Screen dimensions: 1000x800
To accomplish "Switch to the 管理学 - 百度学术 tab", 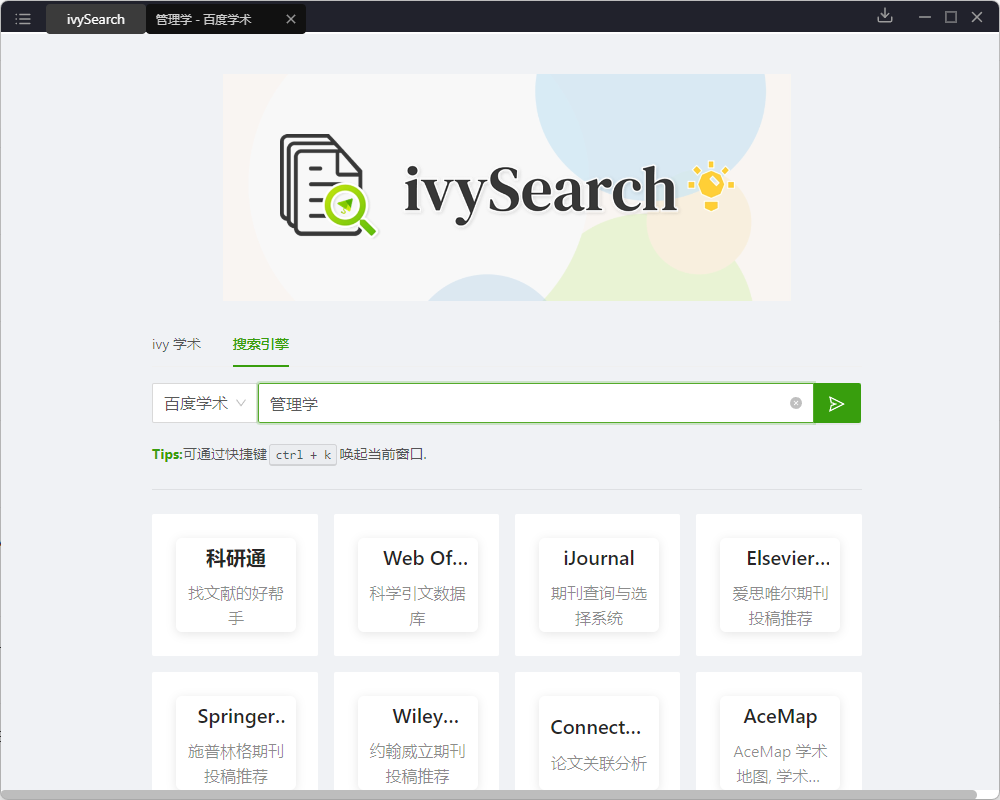I will pyautogui.click(x=226, y=19).
